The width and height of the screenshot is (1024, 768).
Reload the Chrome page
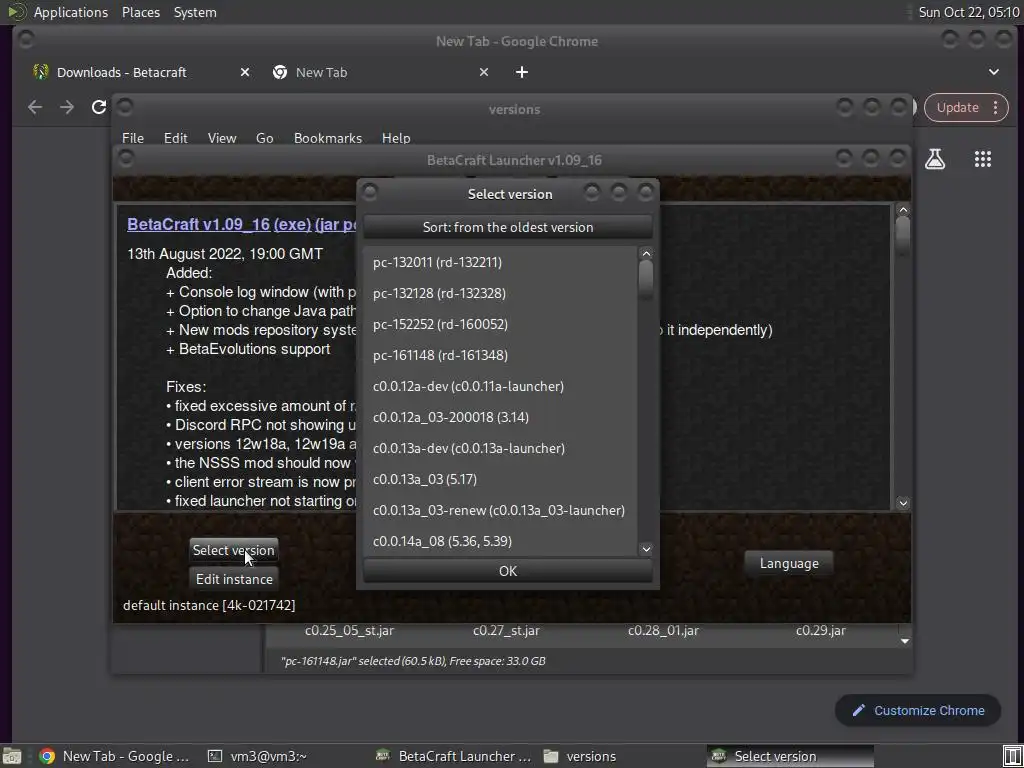(x=99, y=107)
